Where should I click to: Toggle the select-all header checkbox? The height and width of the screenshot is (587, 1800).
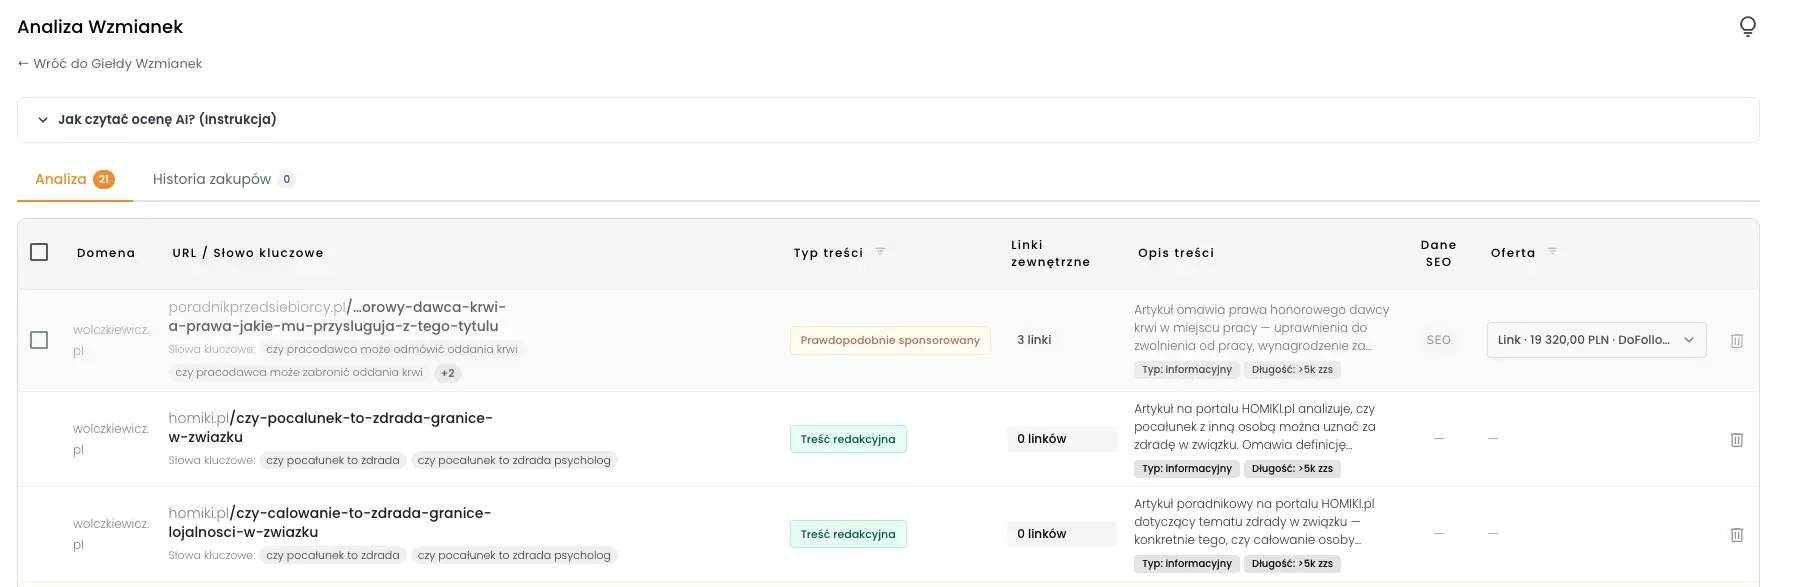coord(39,252)
